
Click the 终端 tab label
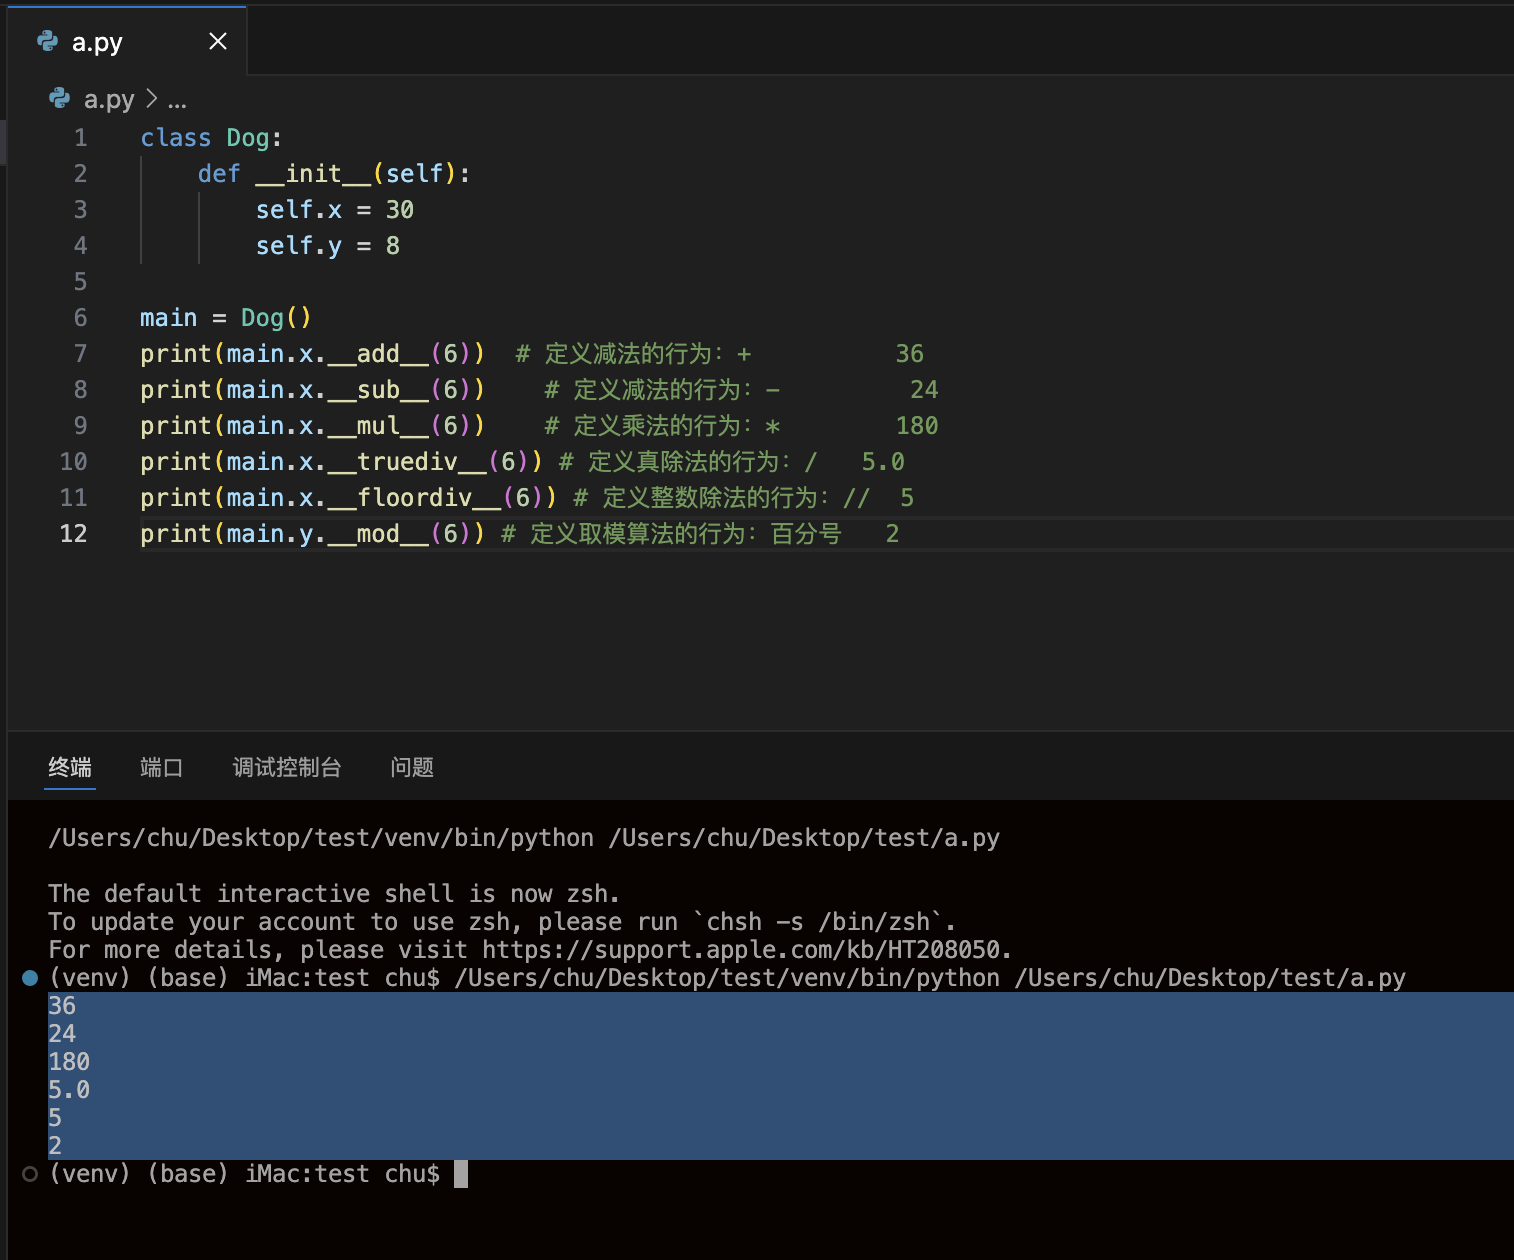click(x=69, y=767)
